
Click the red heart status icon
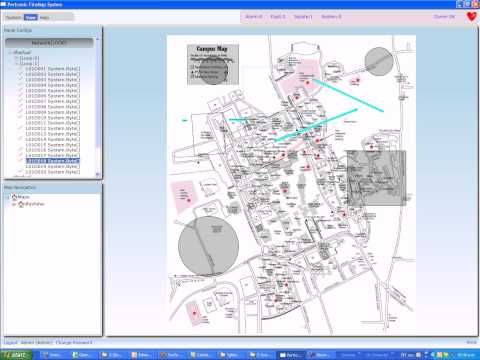point(472,16)
